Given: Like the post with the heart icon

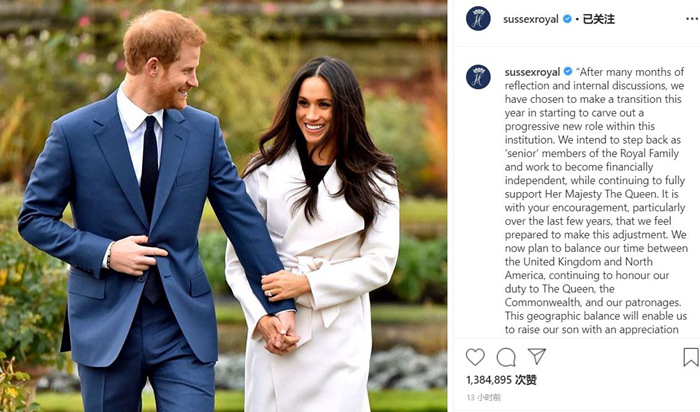Looking at the screenshot, I should tap(475, 357).
